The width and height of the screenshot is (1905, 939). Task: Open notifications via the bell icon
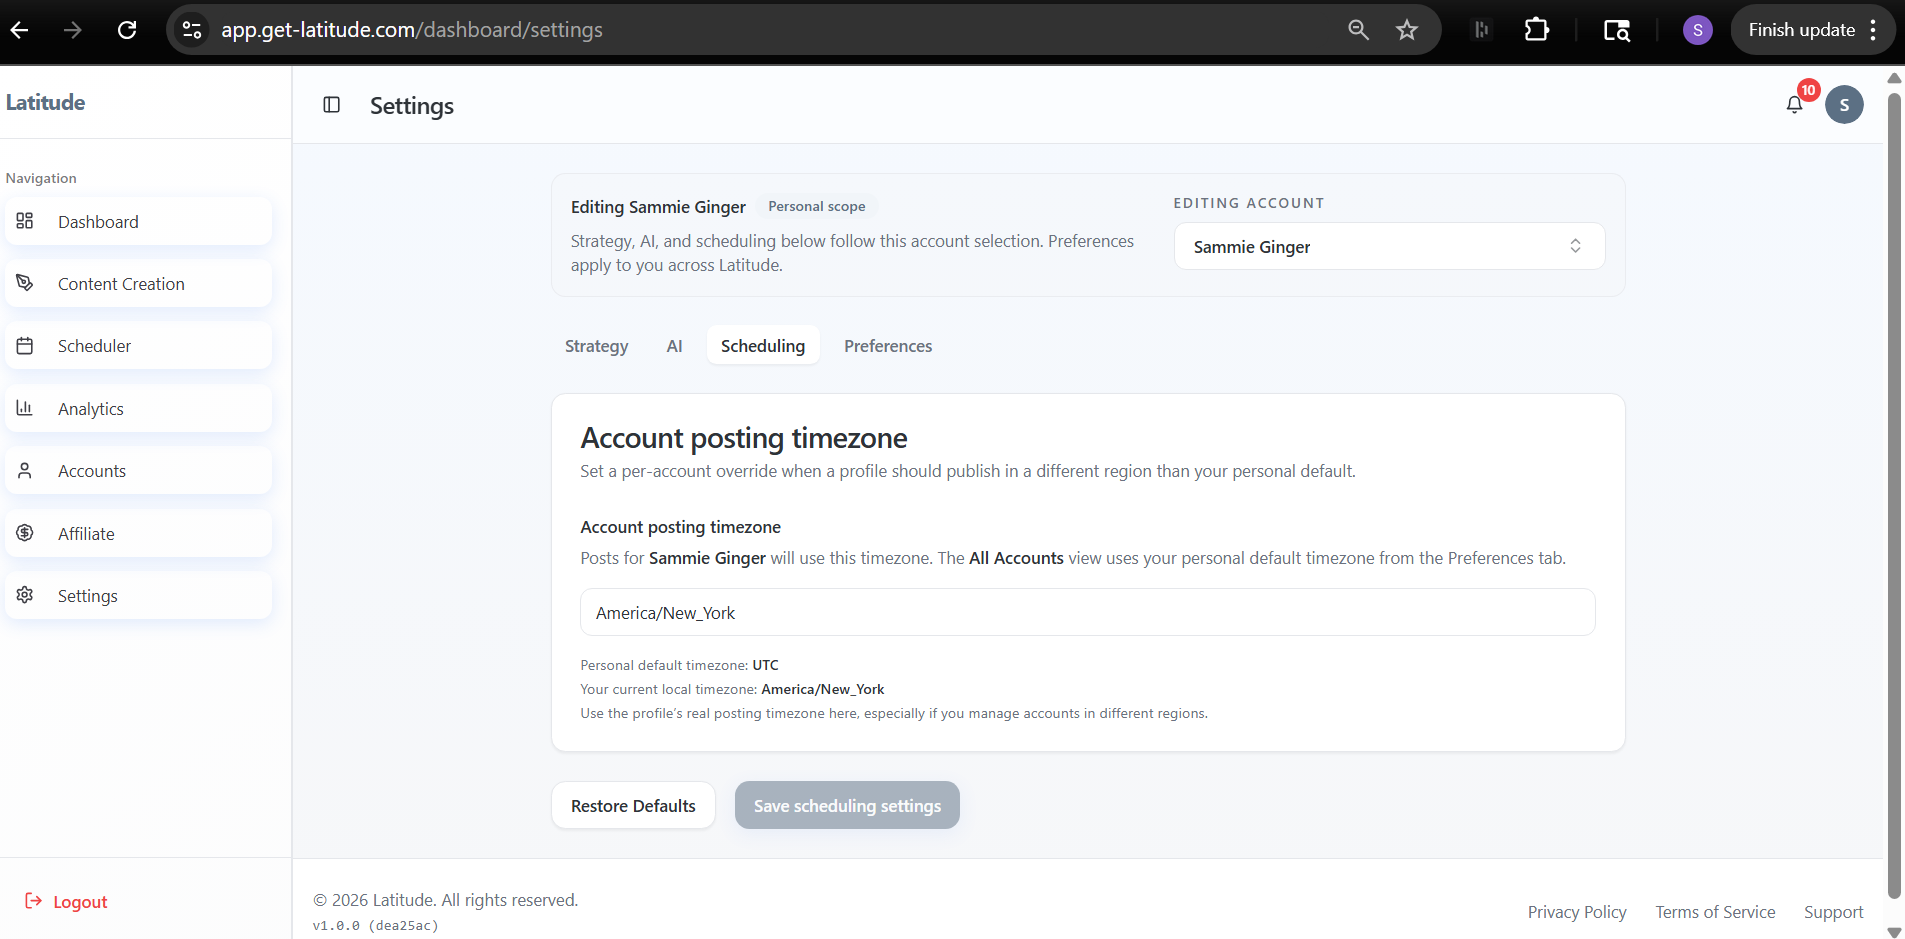pos(1795,104)
